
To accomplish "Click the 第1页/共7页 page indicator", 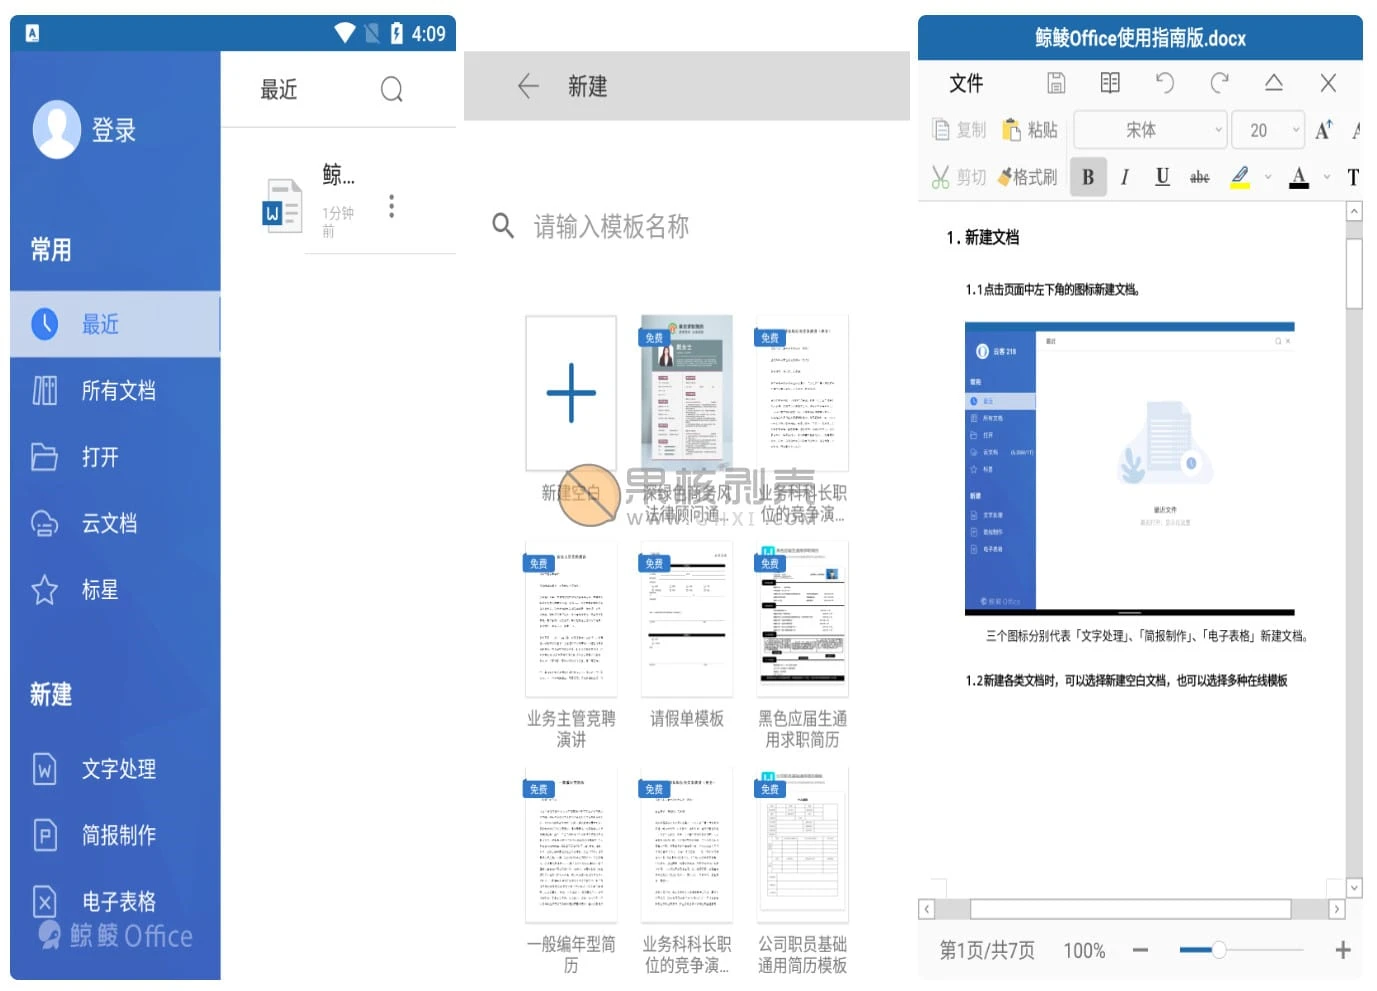I will tap(987, 950).
